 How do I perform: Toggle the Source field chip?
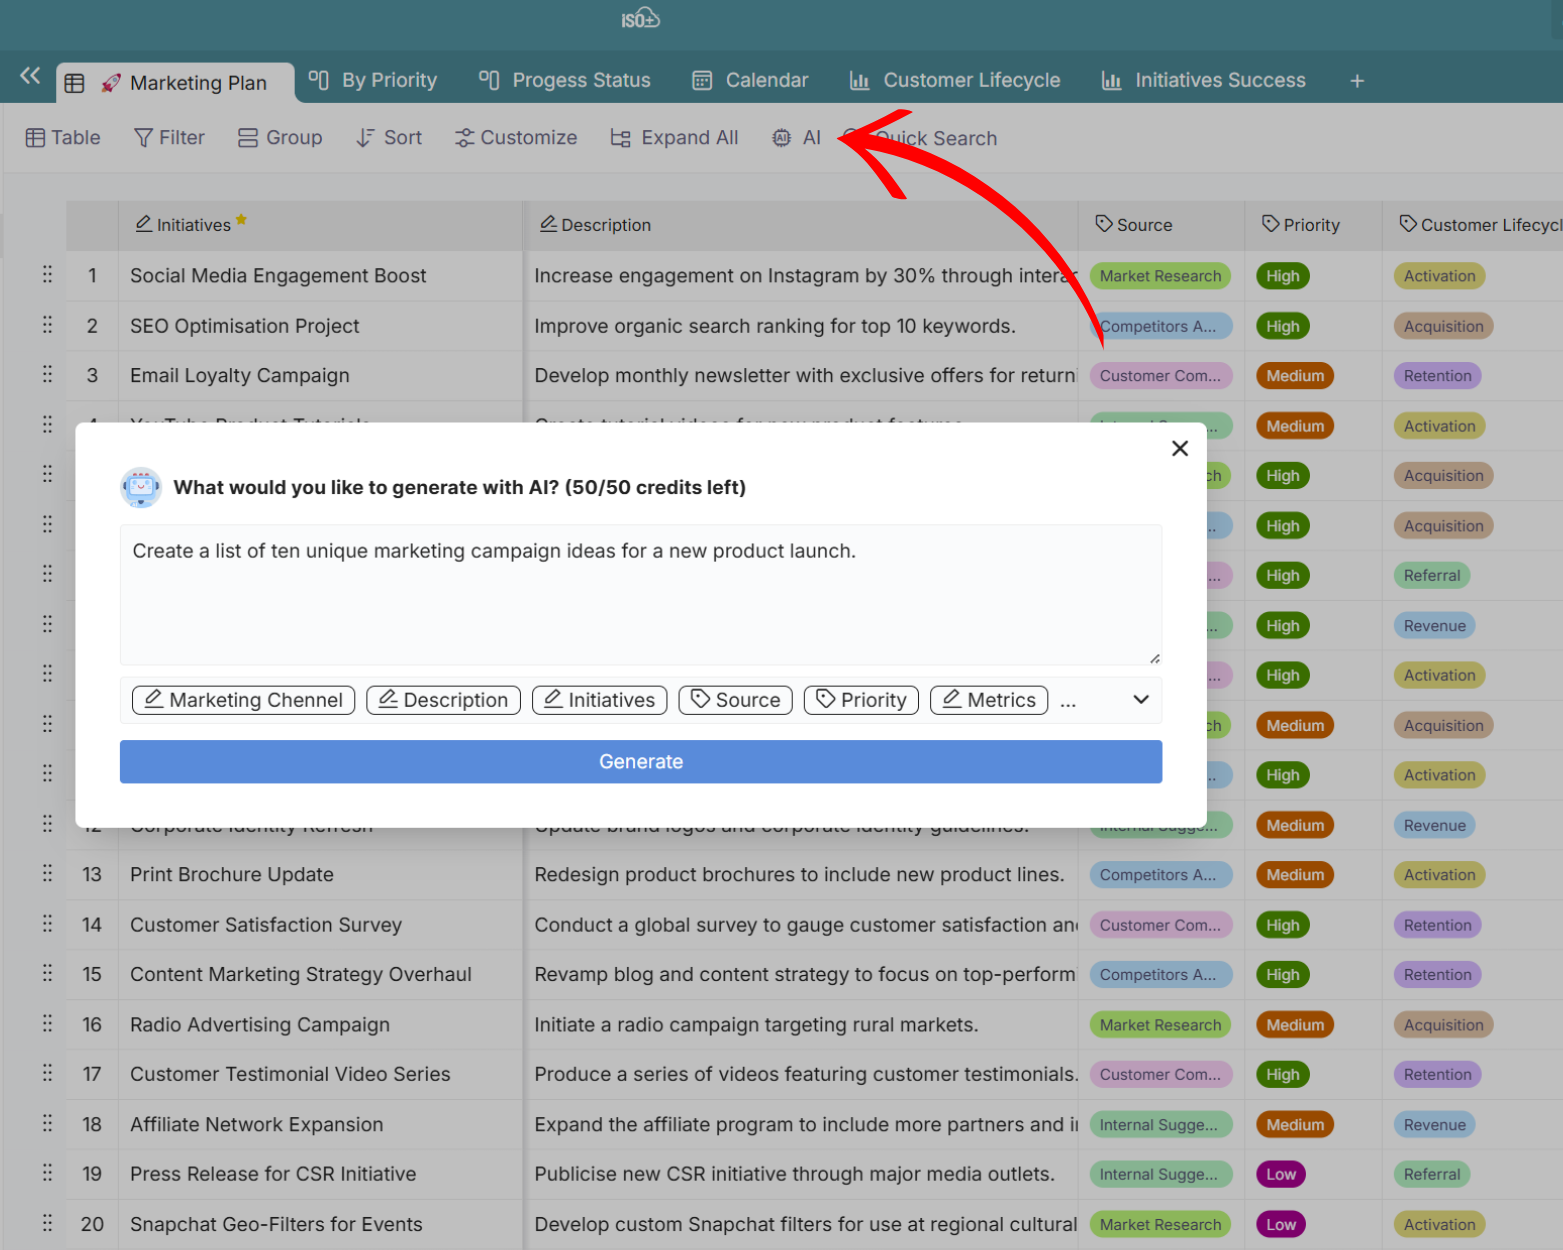pyautogui.click(x=735, y=700)
